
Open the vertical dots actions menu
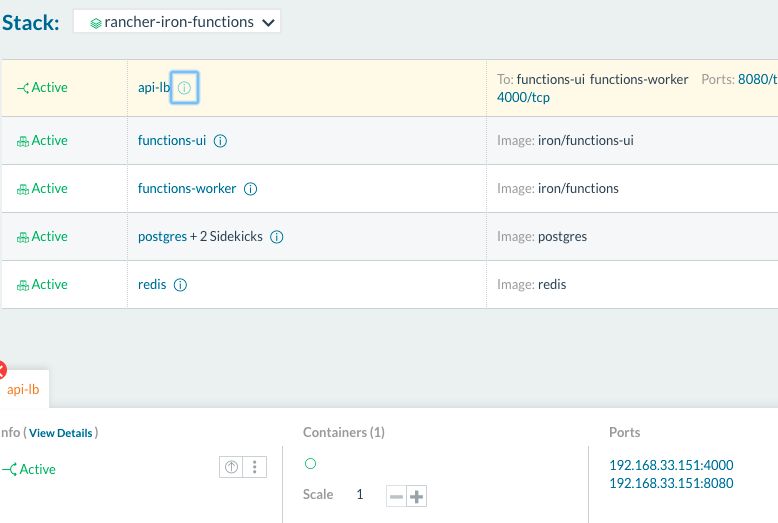point(255,467)
